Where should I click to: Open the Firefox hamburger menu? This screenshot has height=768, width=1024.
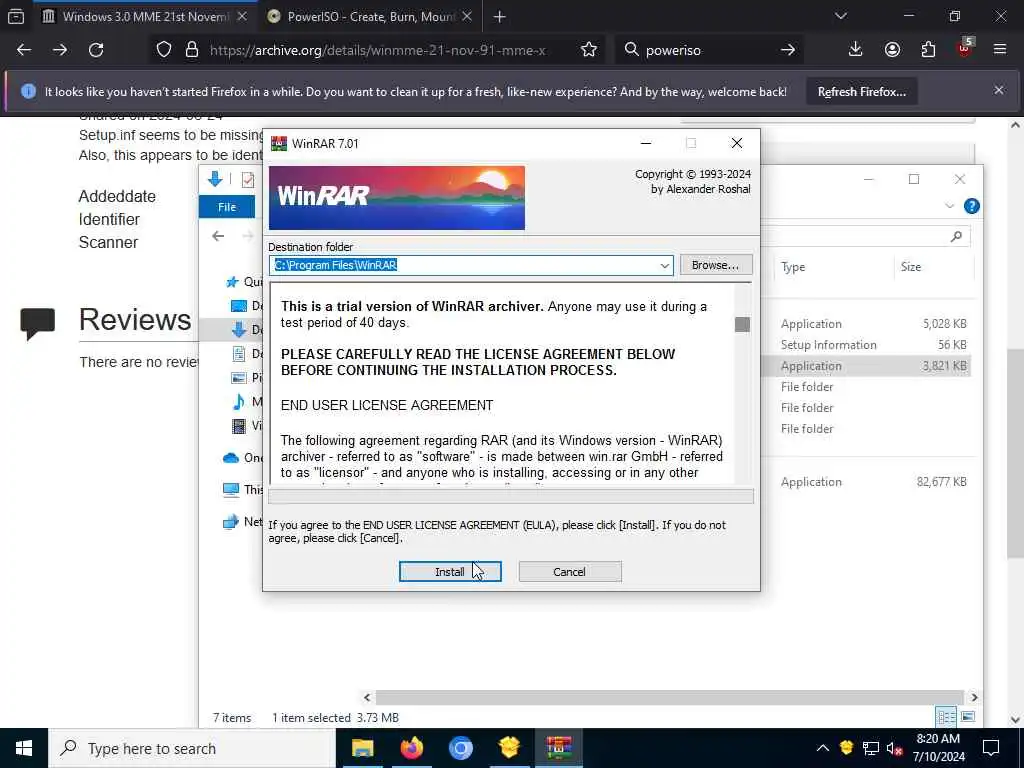click(x=1000, y=50)
